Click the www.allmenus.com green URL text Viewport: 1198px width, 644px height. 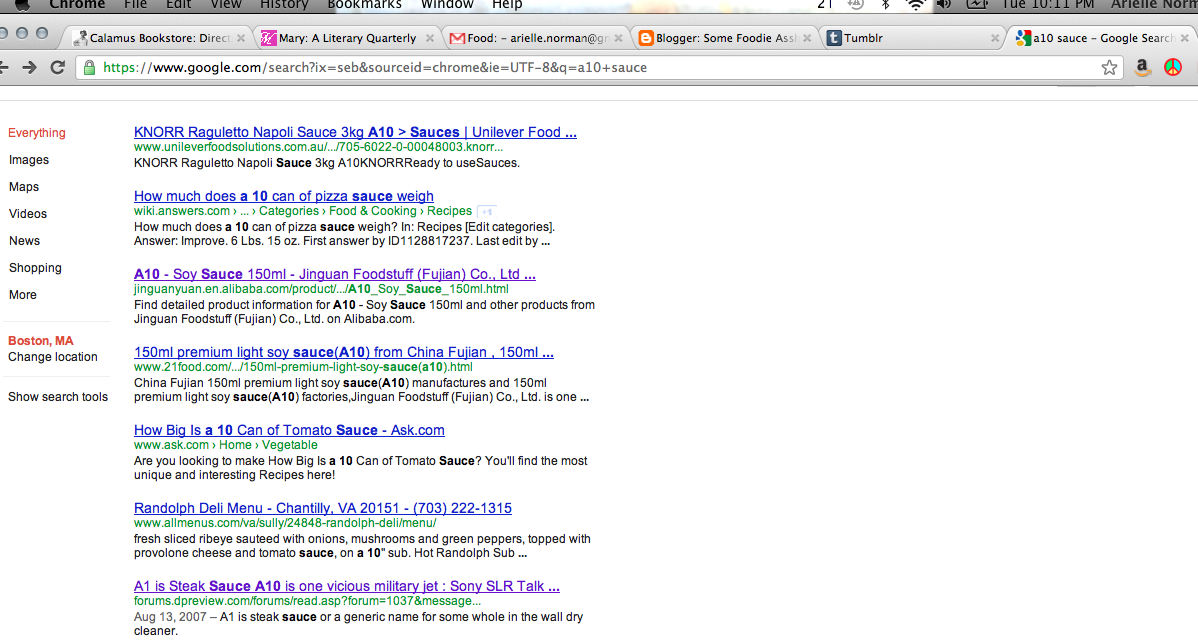[285, 523]
